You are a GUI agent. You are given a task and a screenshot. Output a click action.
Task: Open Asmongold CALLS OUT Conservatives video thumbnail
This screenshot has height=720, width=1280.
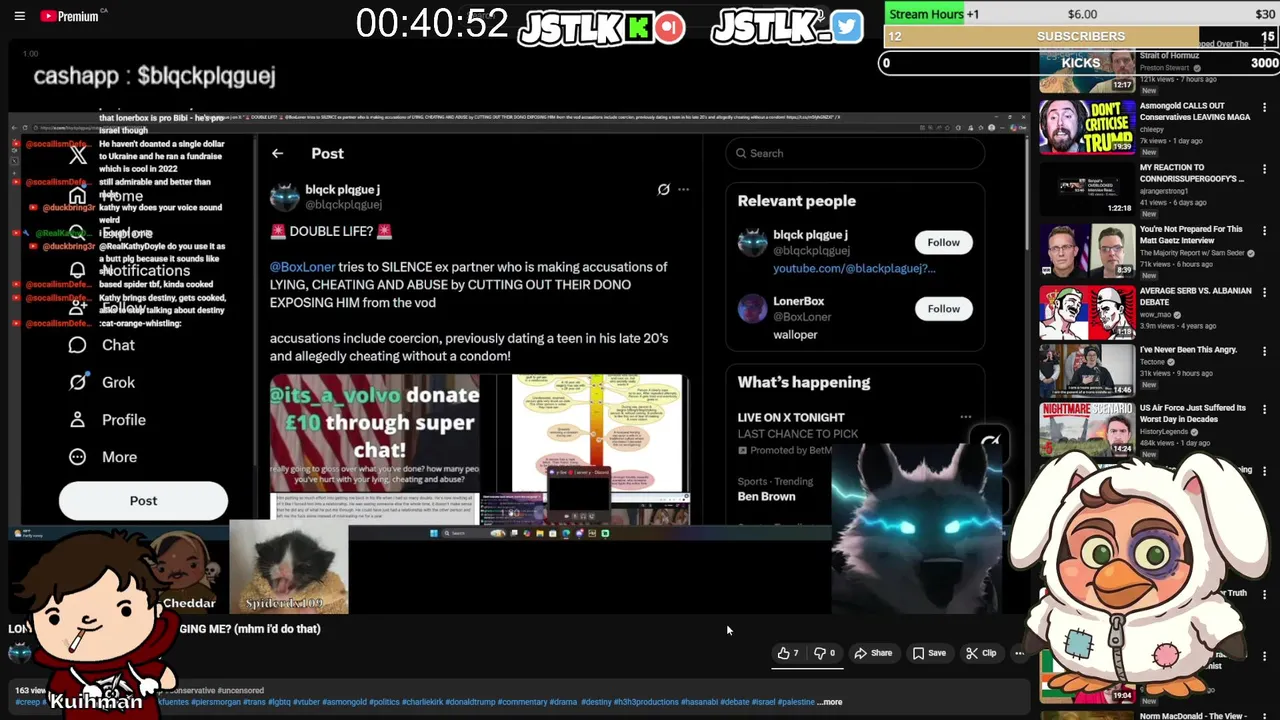pyautogui.click(x=1086, y=127)
